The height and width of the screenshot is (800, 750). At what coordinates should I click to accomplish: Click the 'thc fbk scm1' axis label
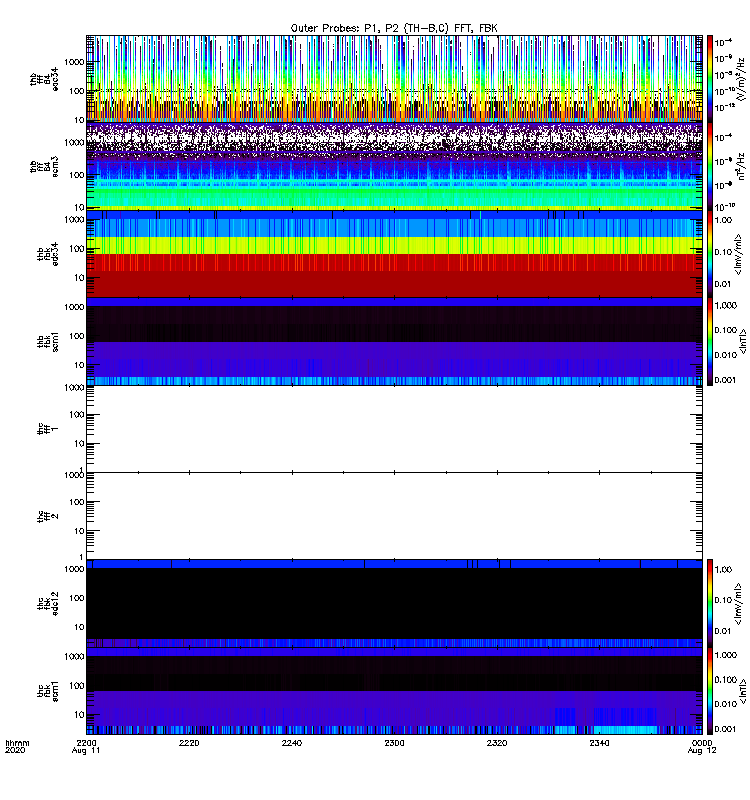click(48, 691)
